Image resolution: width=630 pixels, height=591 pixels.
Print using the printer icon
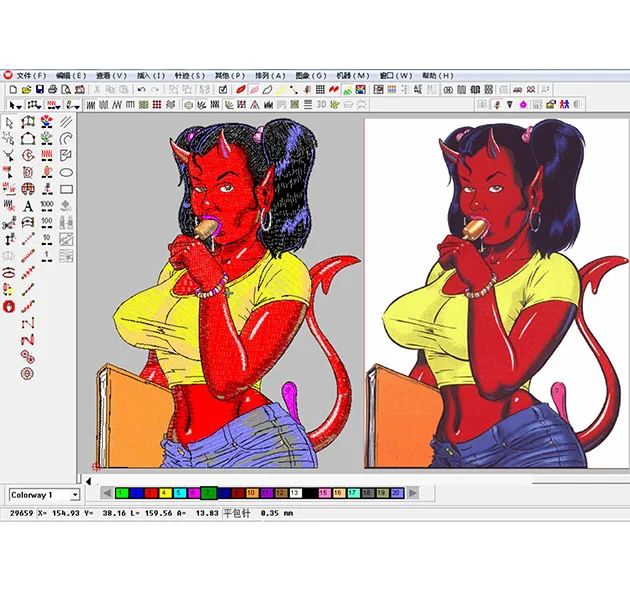52,90
